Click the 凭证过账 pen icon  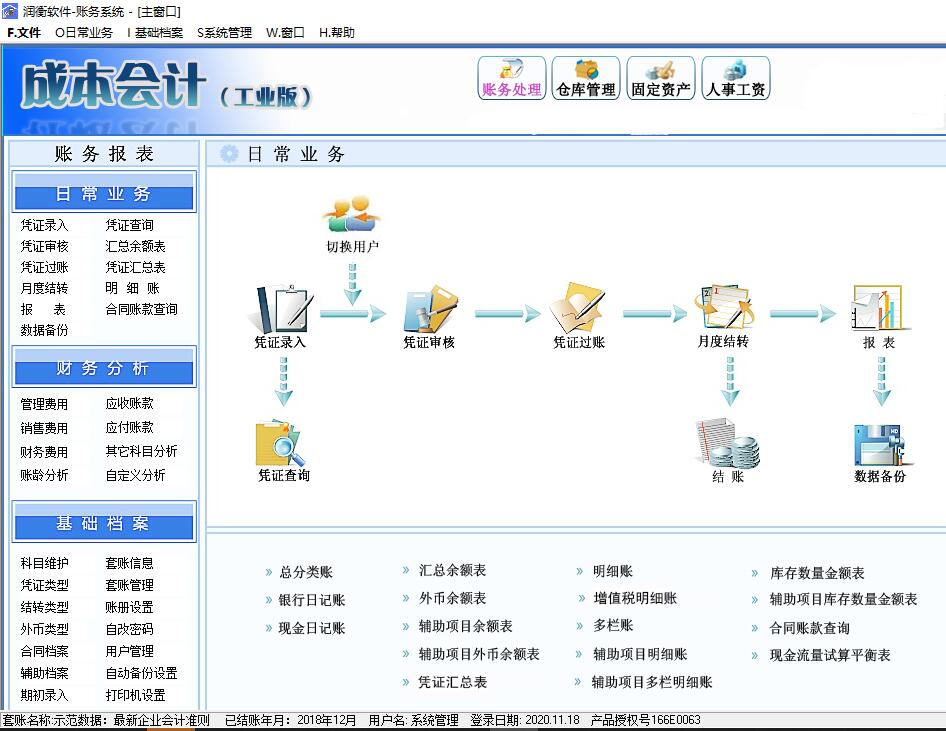click(x=578, y=309)
